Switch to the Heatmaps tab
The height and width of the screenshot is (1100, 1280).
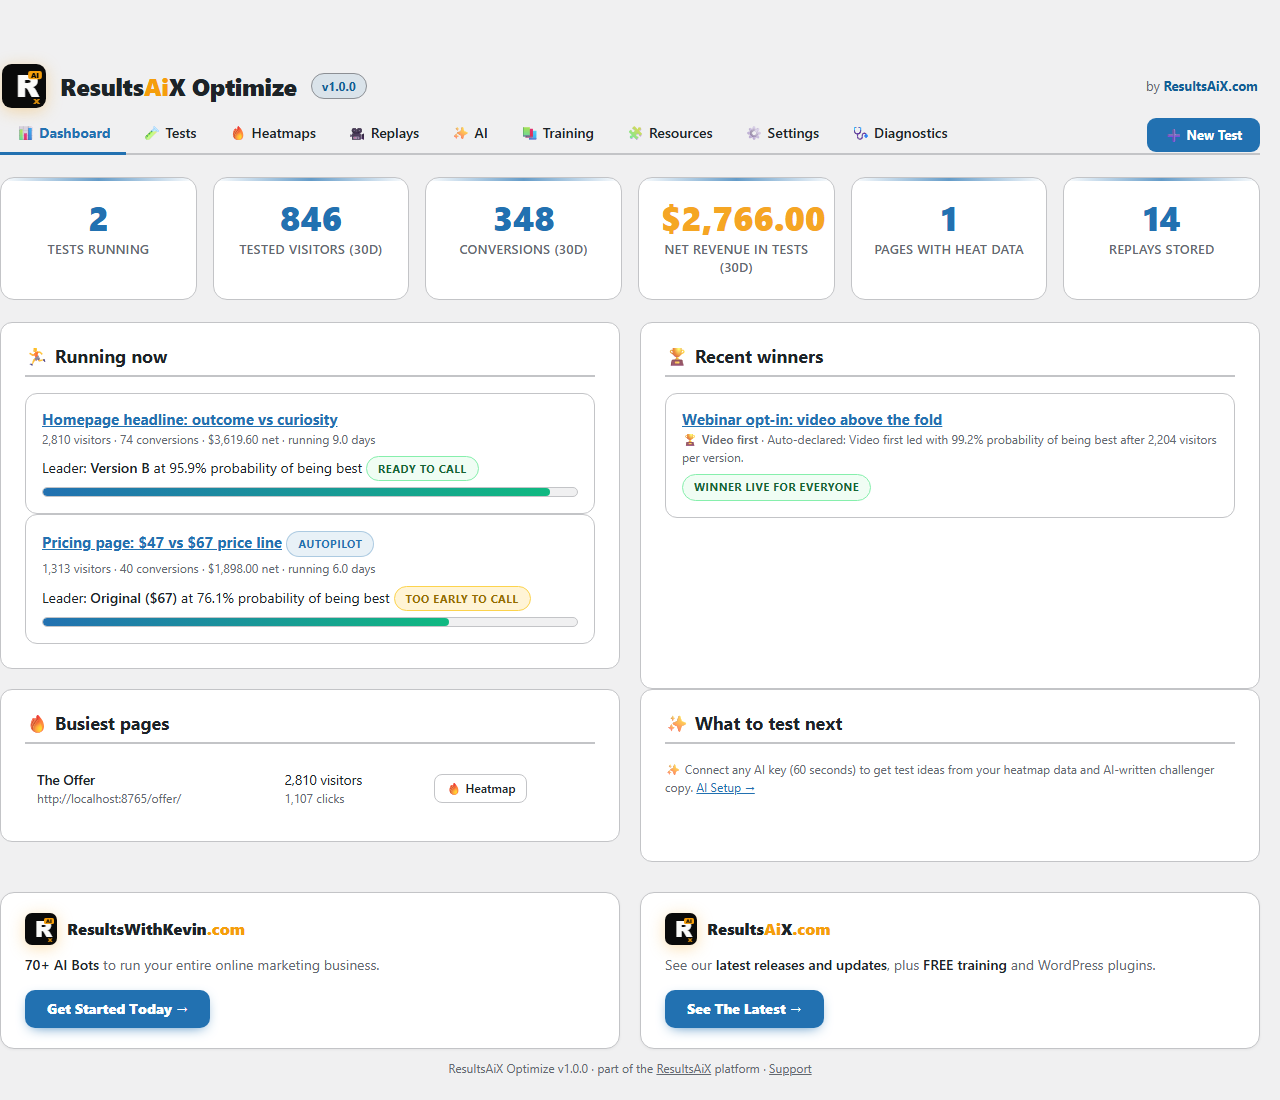273,134
